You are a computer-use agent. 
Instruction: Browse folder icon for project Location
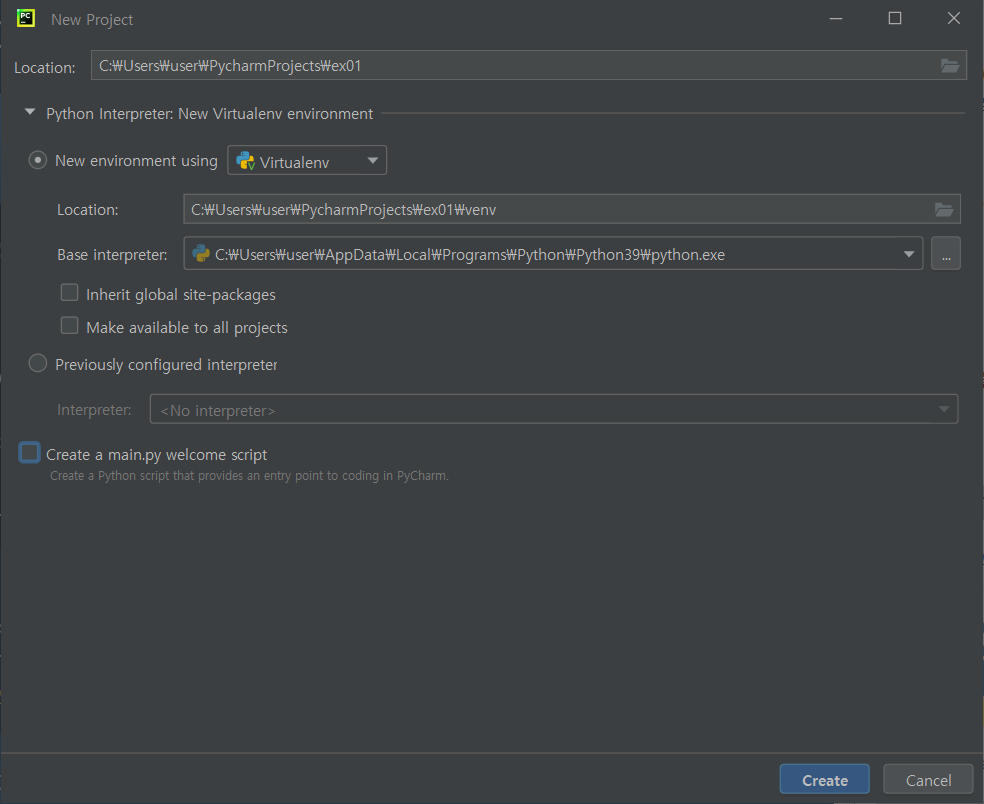(949, 65)
